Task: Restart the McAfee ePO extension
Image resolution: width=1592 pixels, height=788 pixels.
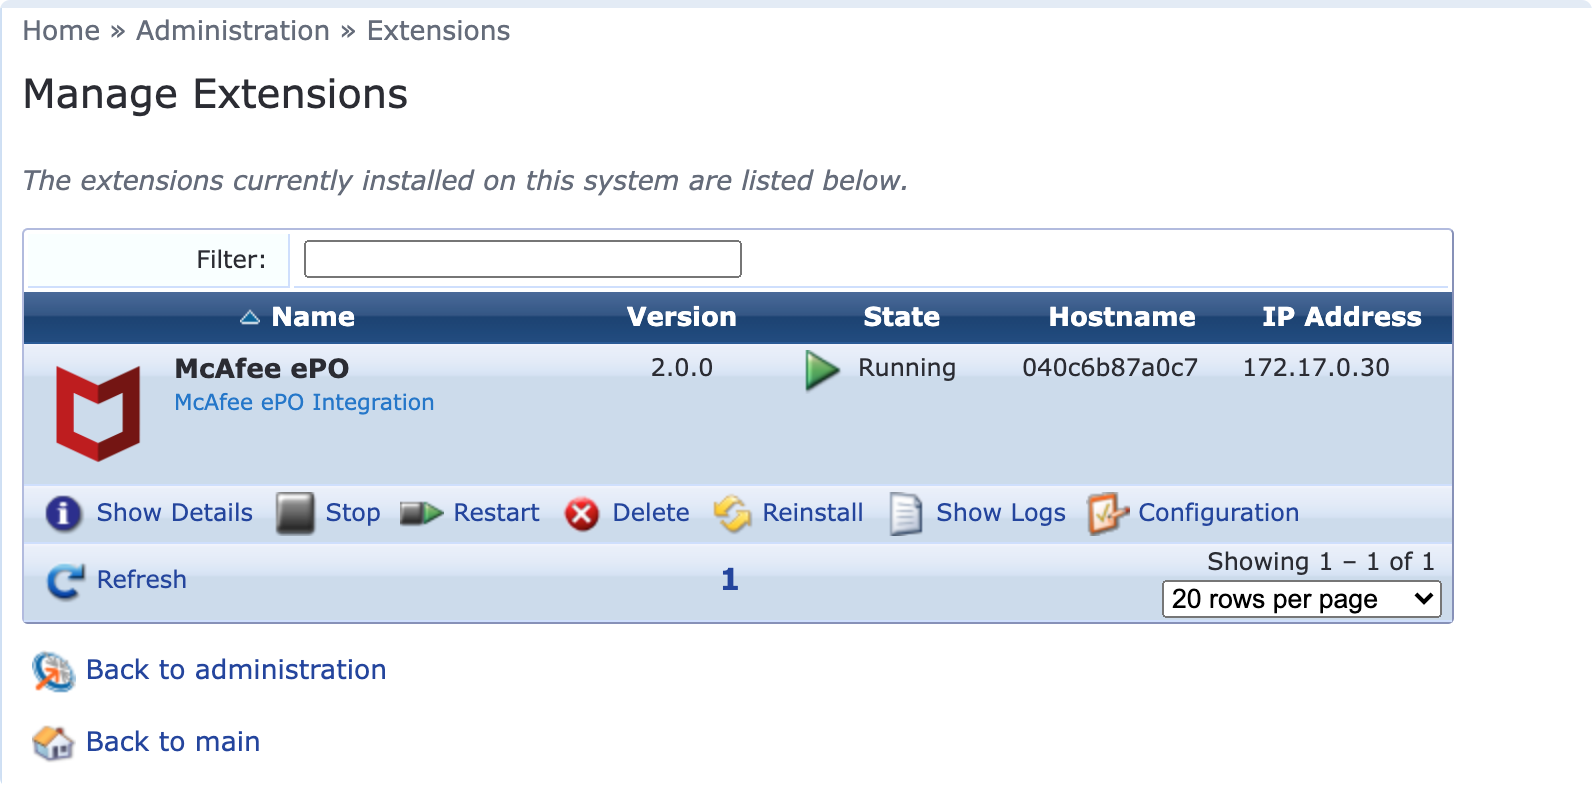Action: pos(496,513)
